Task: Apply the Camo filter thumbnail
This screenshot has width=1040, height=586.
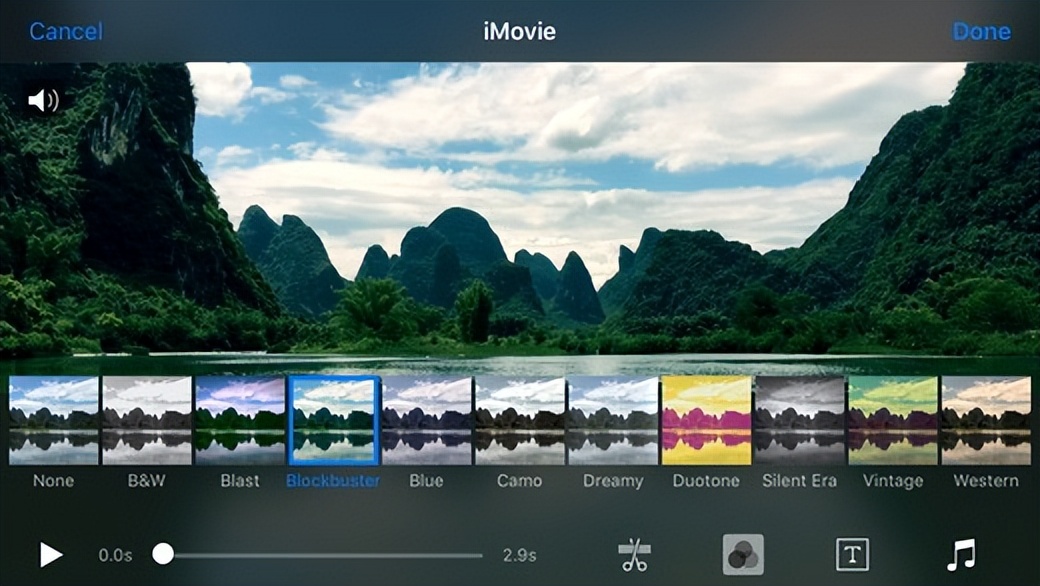Action: [520, 420]
